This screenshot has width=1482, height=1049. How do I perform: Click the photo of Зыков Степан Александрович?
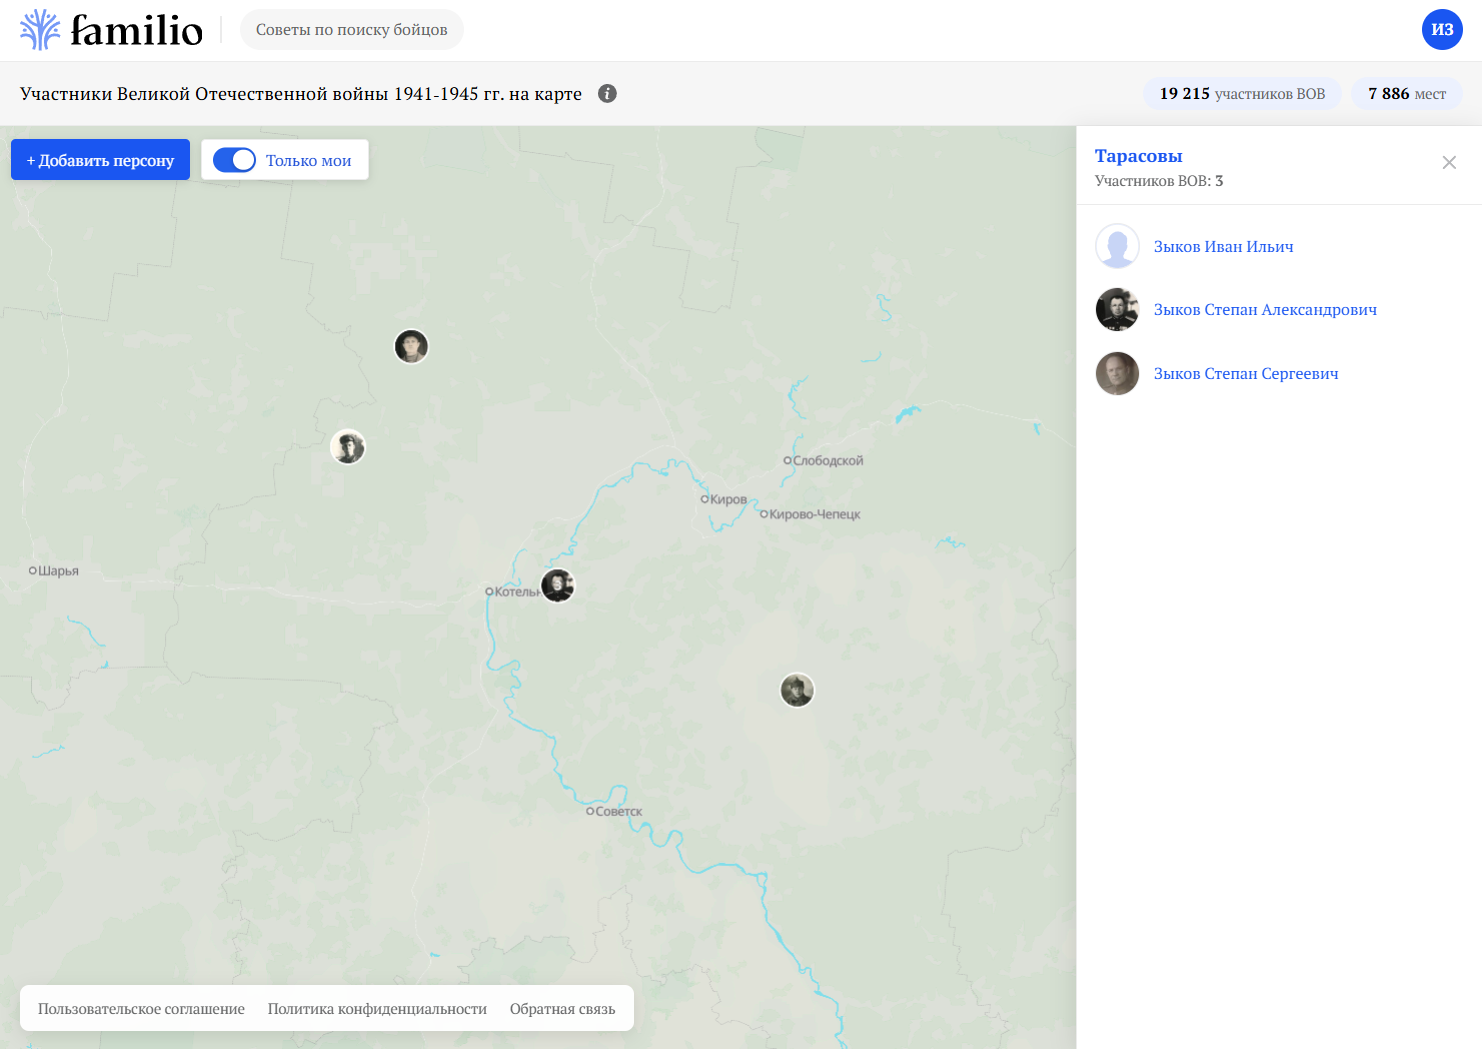(x=1117, y=310)
